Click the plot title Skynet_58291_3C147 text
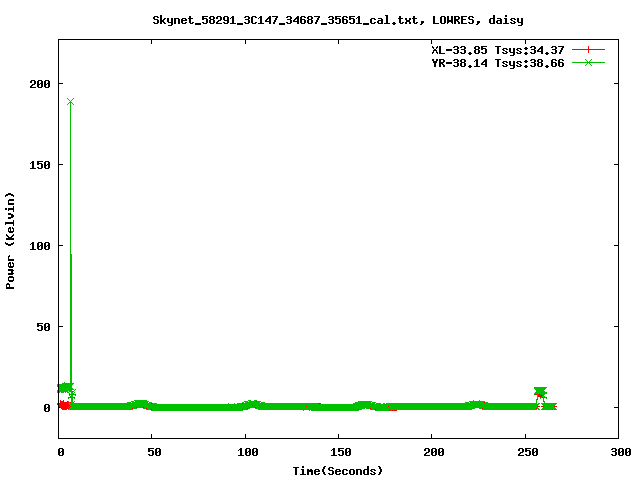 [x=338, y=20]
